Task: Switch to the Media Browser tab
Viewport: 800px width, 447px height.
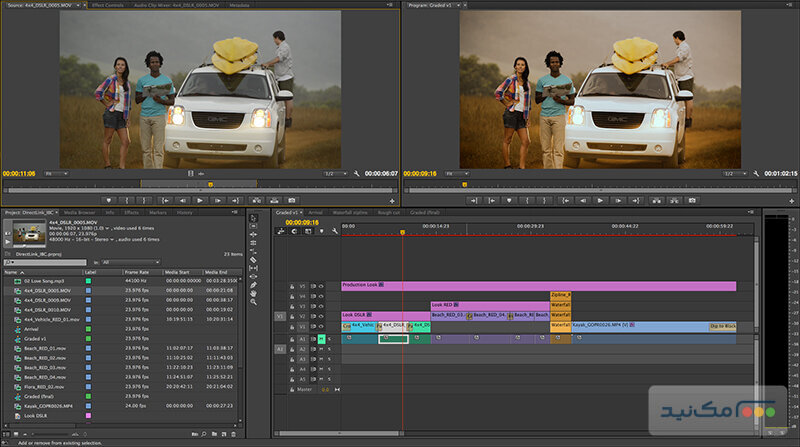Action: click(80, 212)
